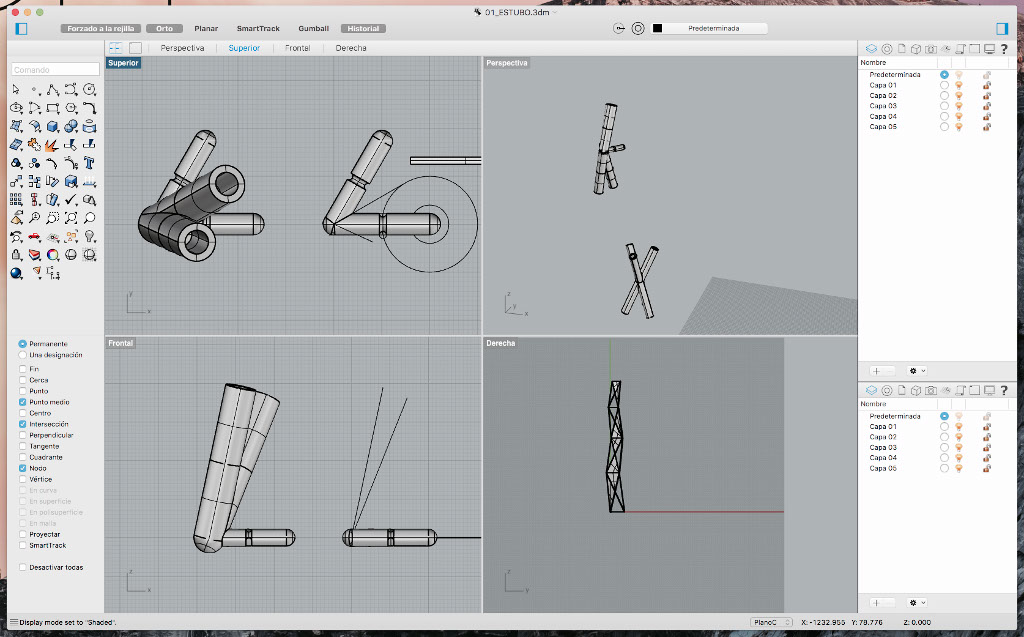Toggle the Gumball button
This screenshot has width=1024, height=637.
point(313,28)
